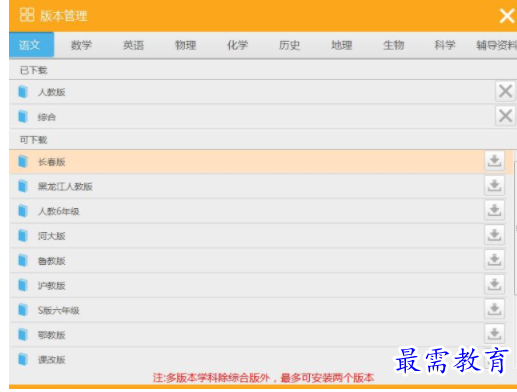Remove the downloaded 综合 version

click(505, 116)
